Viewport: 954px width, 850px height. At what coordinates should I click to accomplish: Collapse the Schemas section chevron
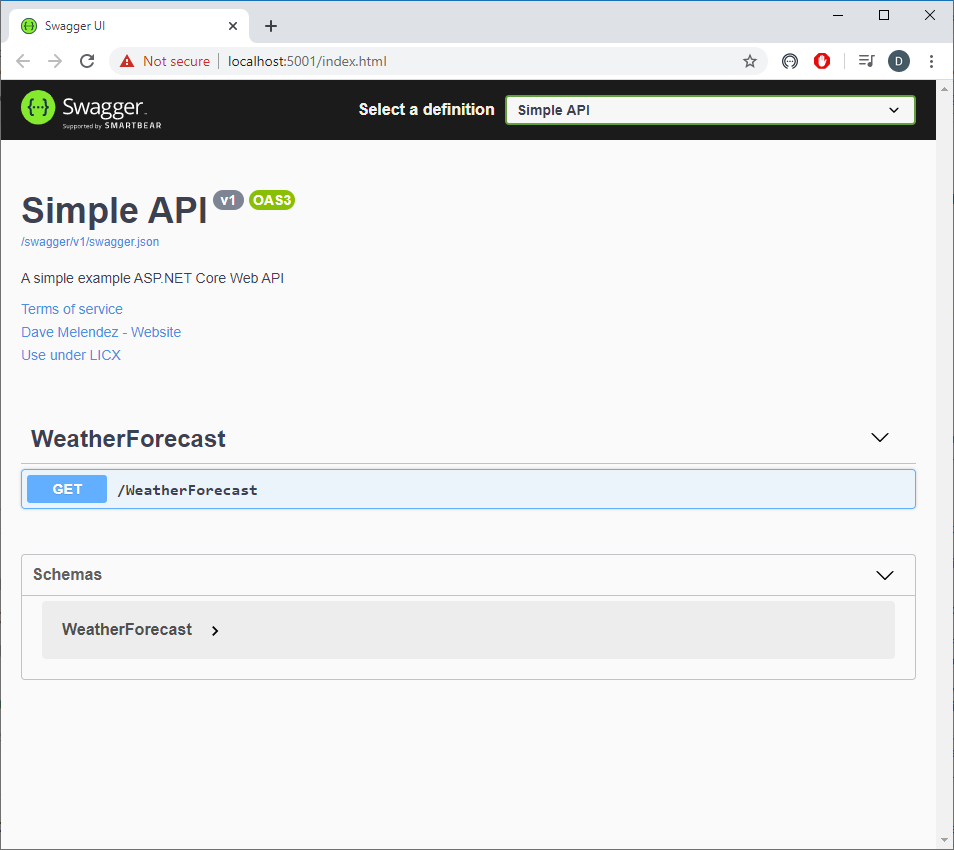point(884,575)
